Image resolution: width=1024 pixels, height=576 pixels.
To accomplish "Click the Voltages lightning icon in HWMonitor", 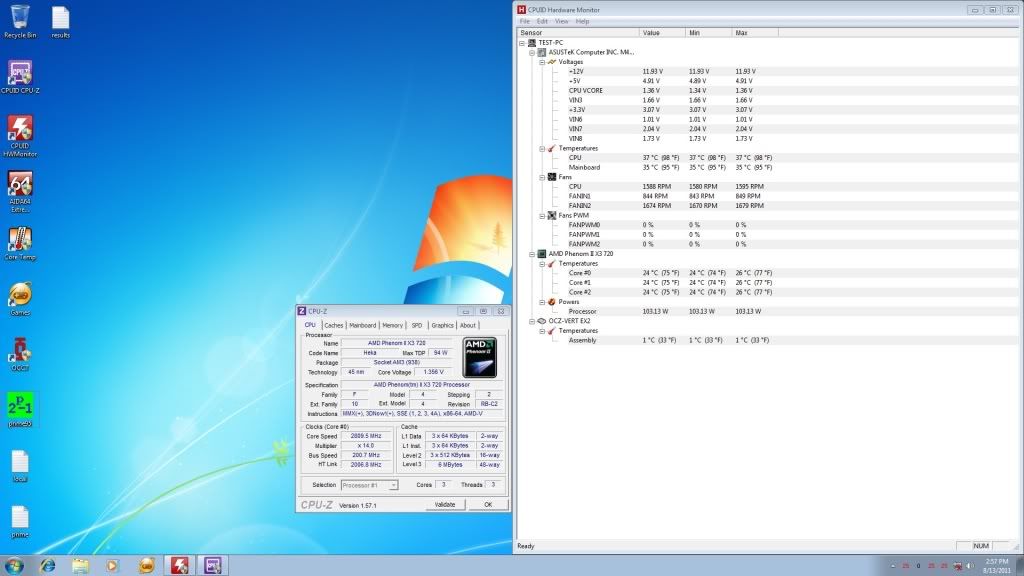I will pyautogui.click(x=551, y=61).
